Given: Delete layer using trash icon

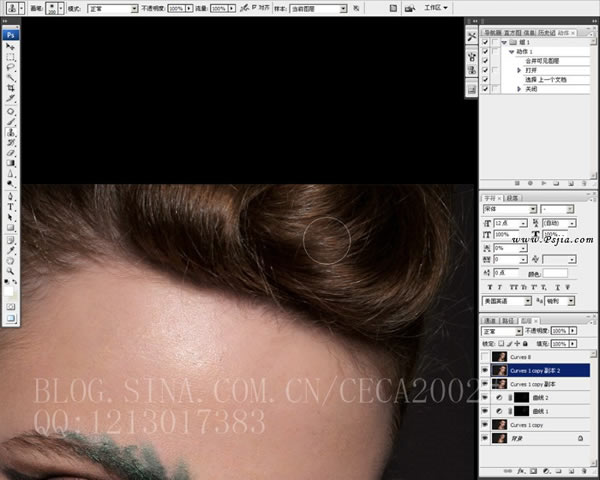Looking at the screenshot, I should click(584, 471).
